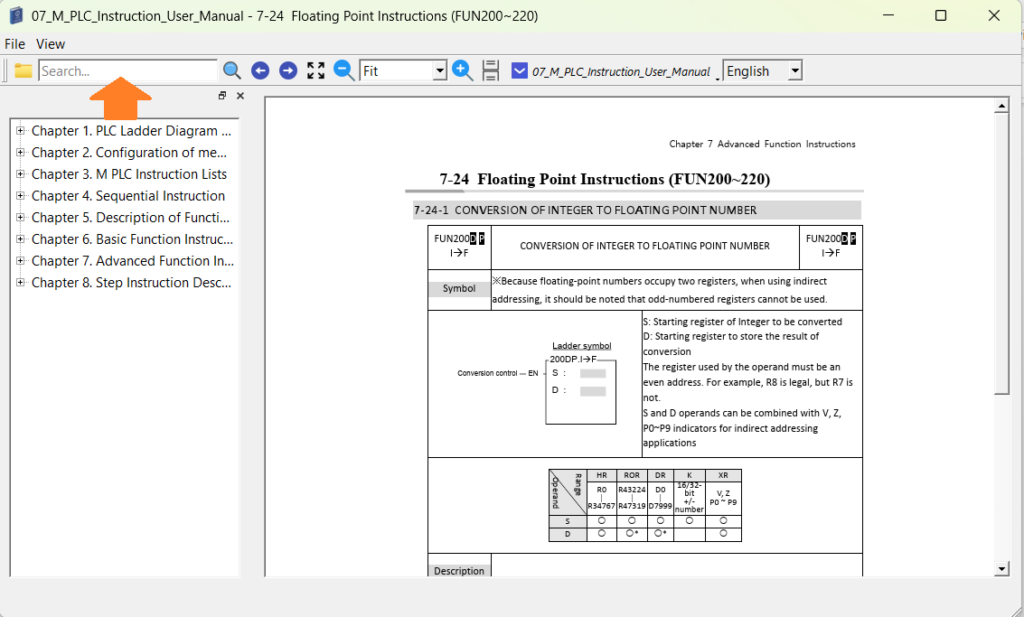1024x617 pixels.
Task: Expand Chapter 1 PLC Ladder Diagram node
Action: click(x=20, y=131)
